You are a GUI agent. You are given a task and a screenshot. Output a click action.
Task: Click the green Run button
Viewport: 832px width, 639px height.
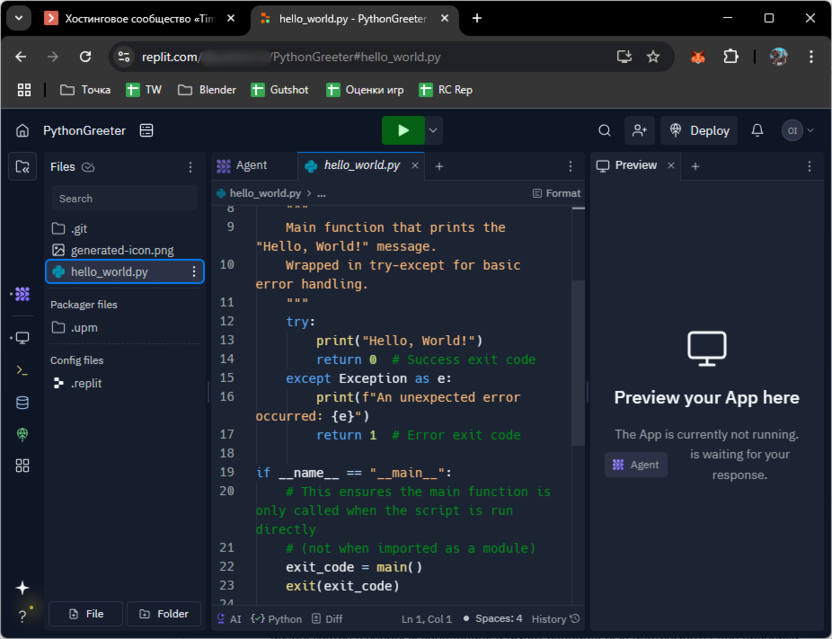click(402, 130)
